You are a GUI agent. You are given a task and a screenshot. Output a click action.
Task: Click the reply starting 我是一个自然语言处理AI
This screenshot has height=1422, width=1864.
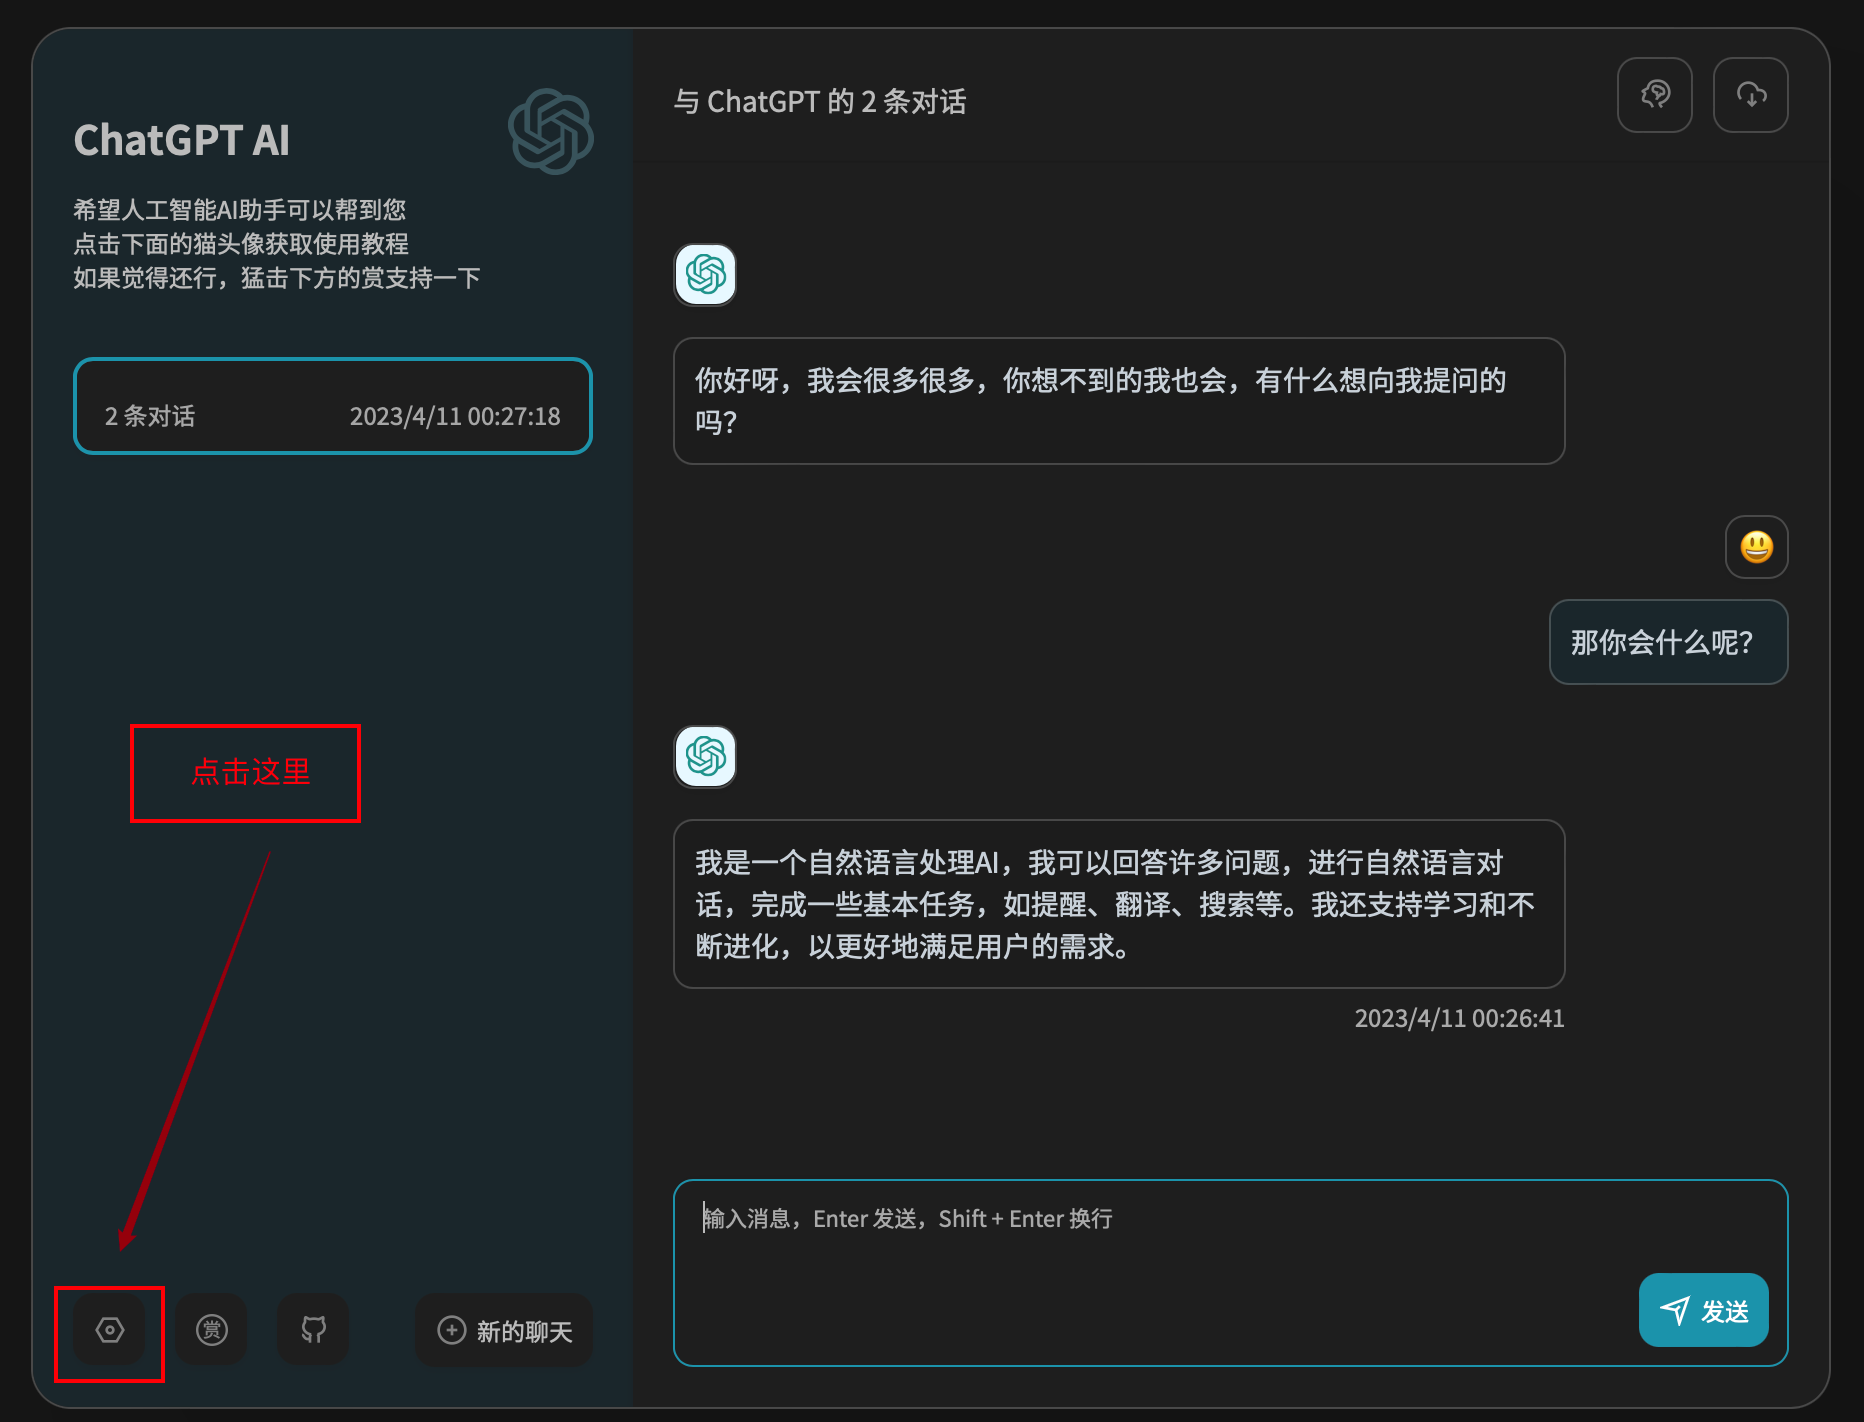pyautogui.click(x=1119, y=904)
